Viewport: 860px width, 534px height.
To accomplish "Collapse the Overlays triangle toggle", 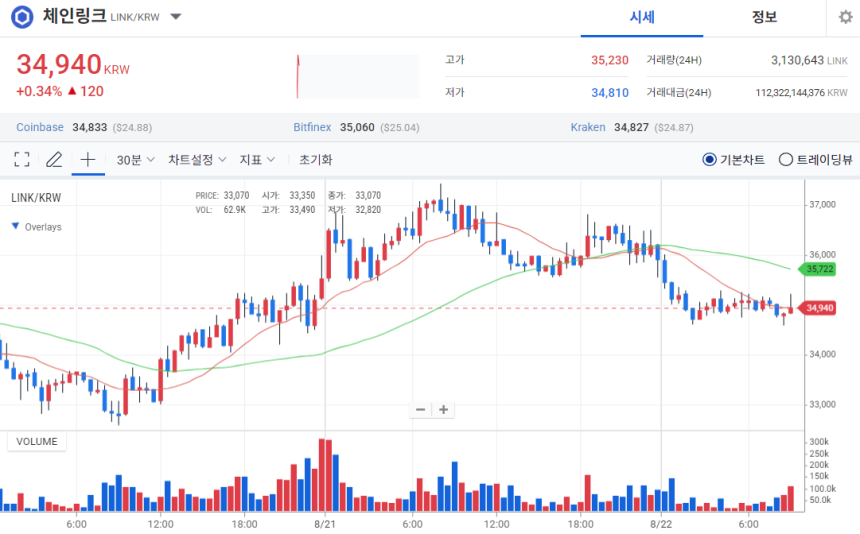I will coord(15,226).
